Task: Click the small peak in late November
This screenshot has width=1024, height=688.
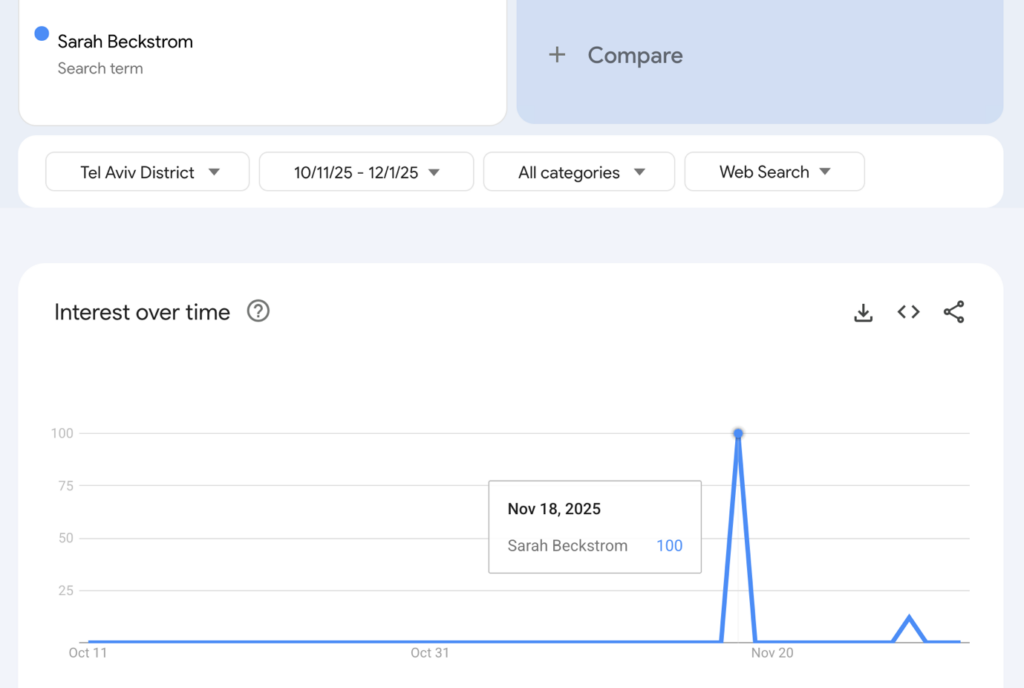Action: [909, 617]
